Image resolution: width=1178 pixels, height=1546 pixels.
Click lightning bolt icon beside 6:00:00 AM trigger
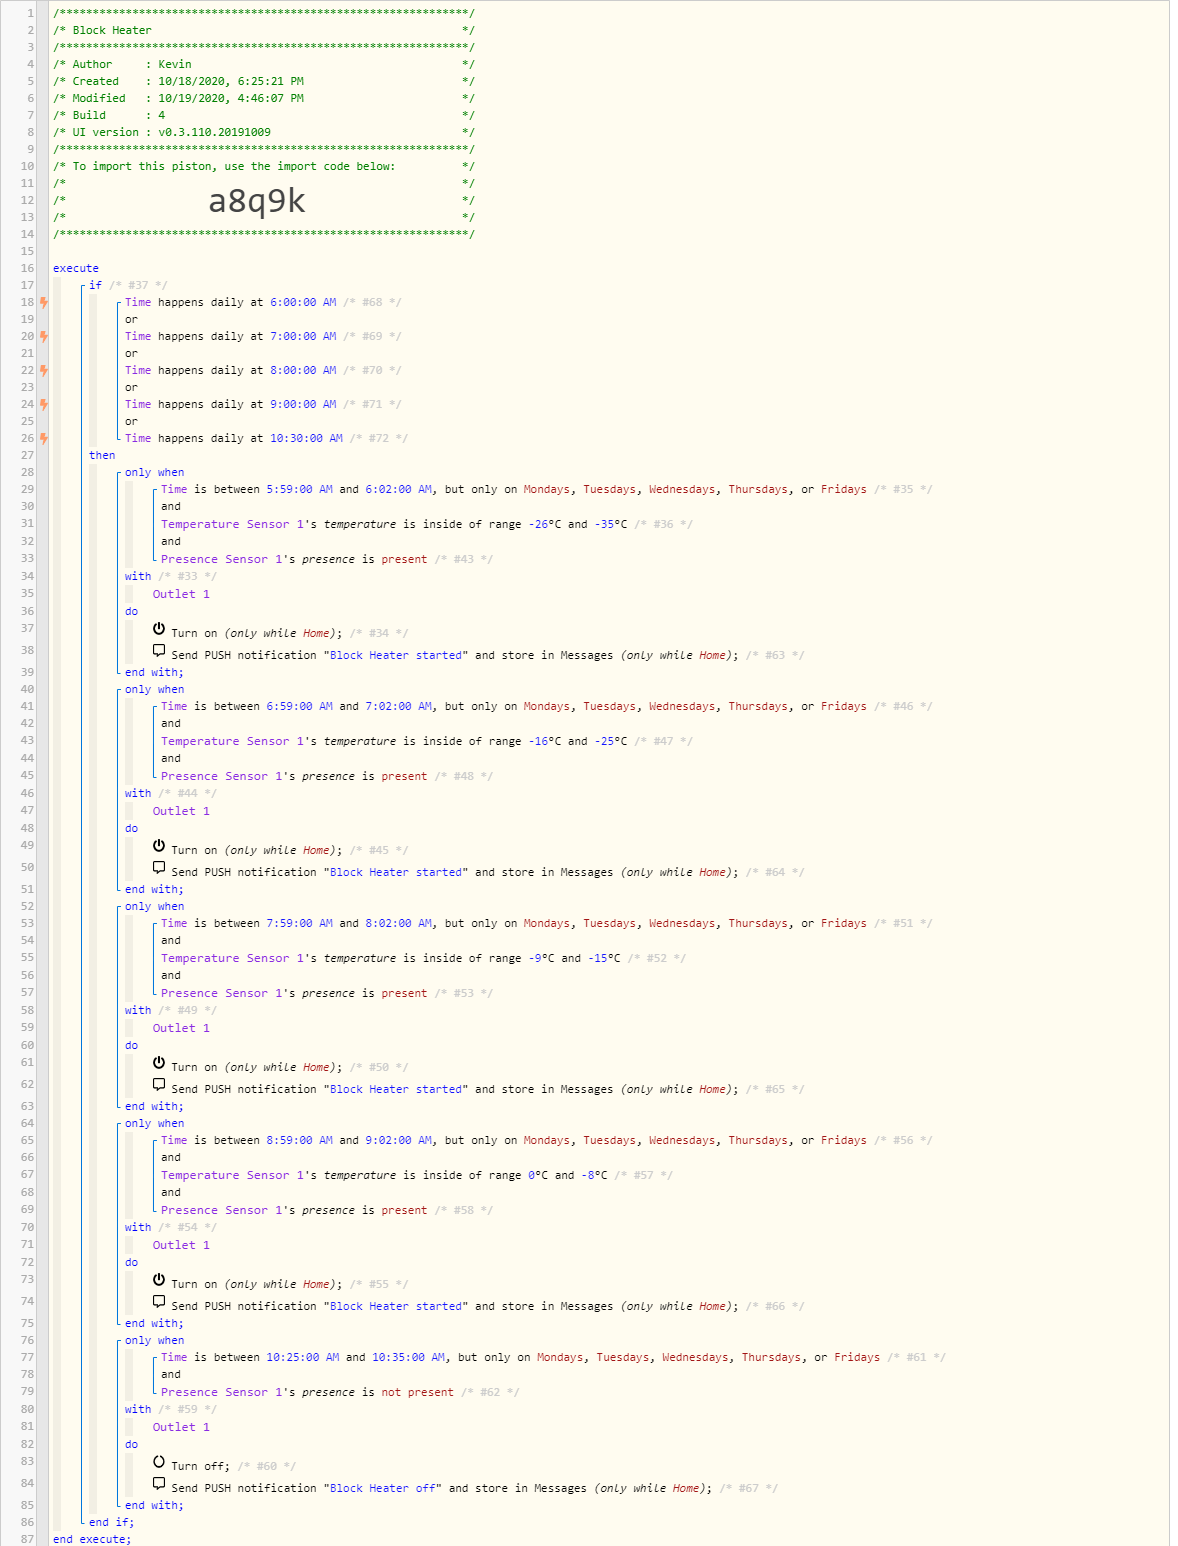tap(44, 302)
